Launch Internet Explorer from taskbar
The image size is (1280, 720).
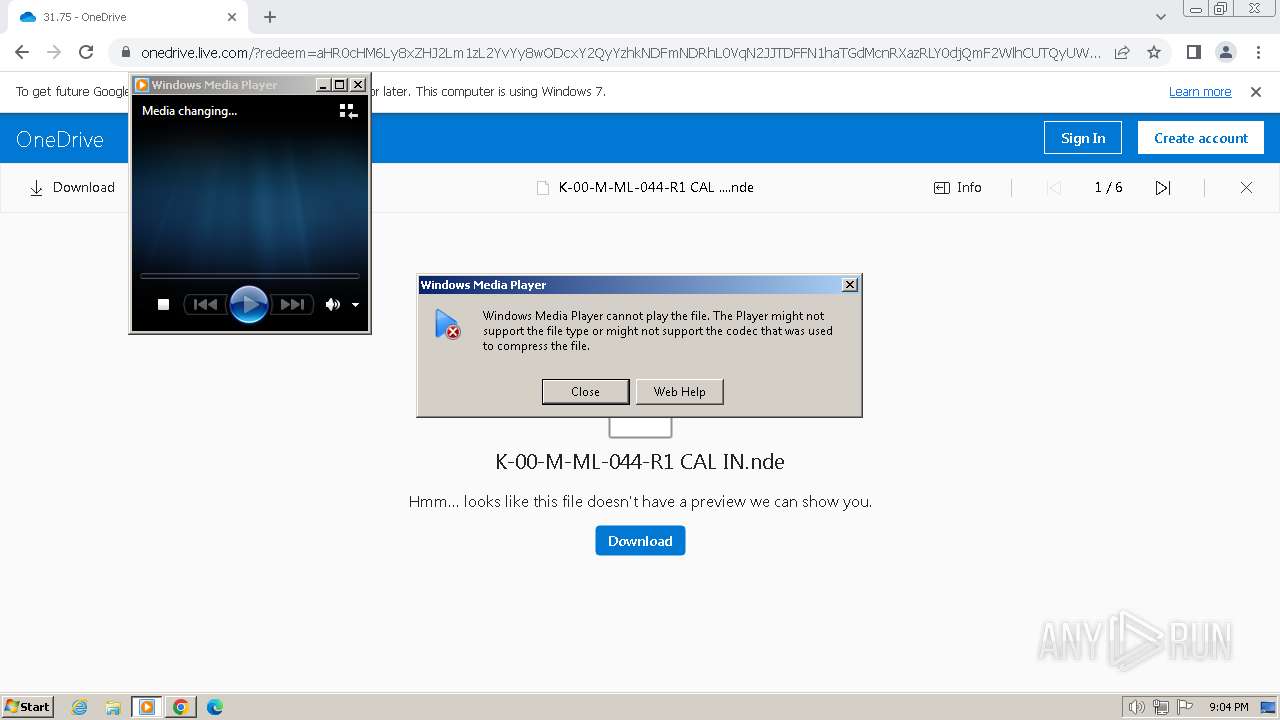[x=80, y=707]
